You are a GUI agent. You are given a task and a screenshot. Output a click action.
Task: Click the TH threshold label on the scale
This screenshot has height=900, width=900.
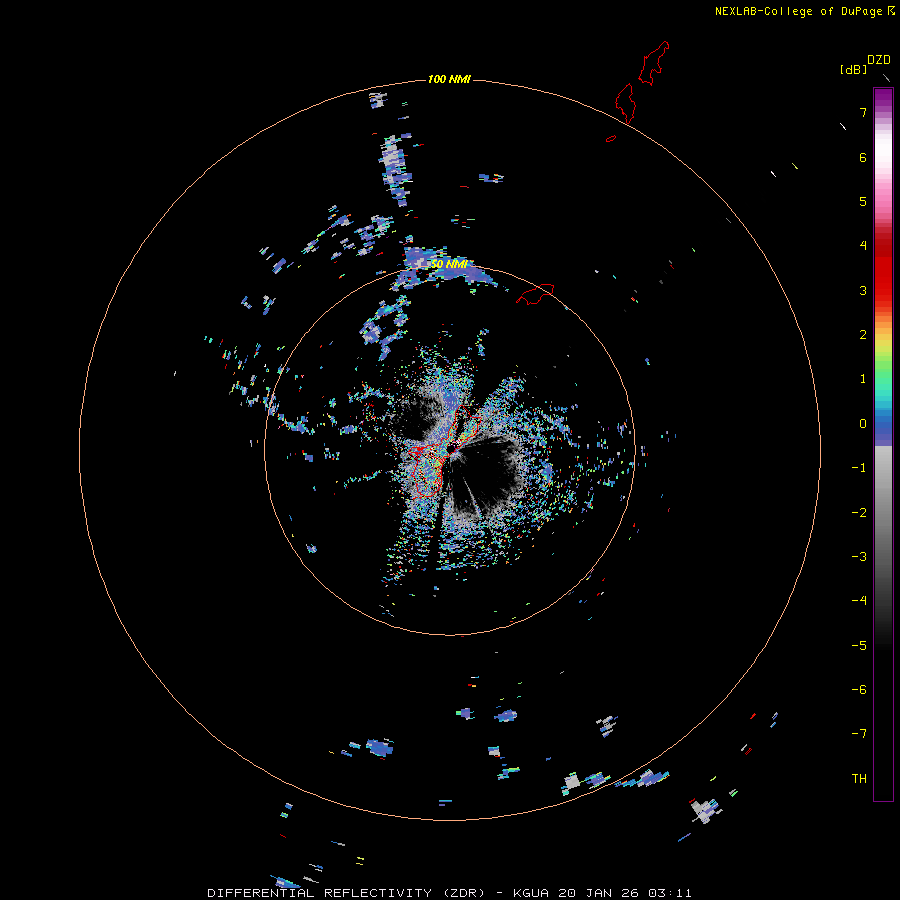click(859, 779)
